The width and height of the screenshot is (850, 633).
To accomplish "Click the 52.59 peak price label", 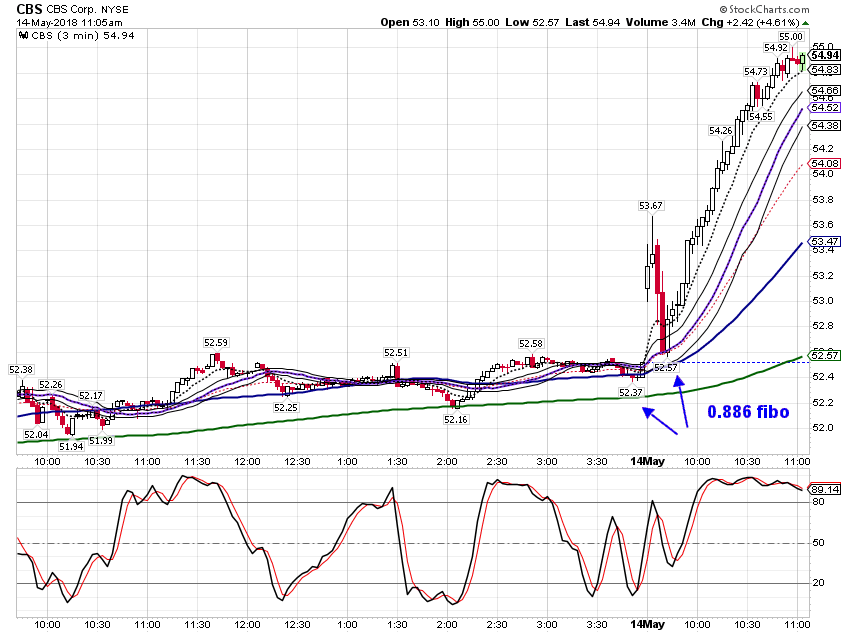I will (216, 343).
